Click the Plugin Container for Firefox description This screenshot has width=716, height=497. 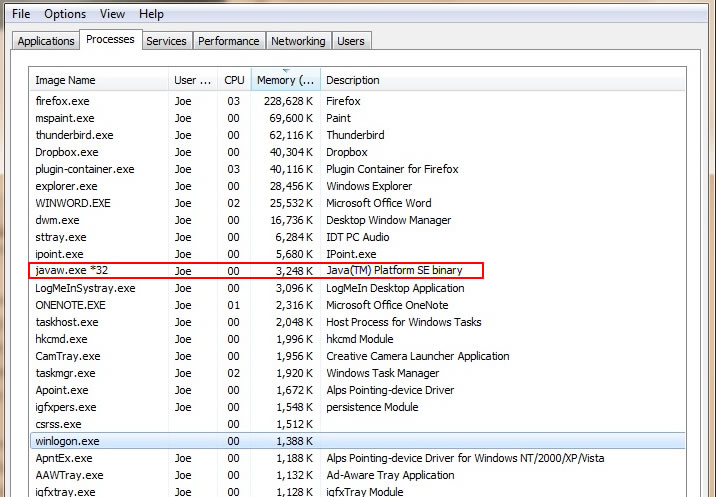(x=392, y=169)
